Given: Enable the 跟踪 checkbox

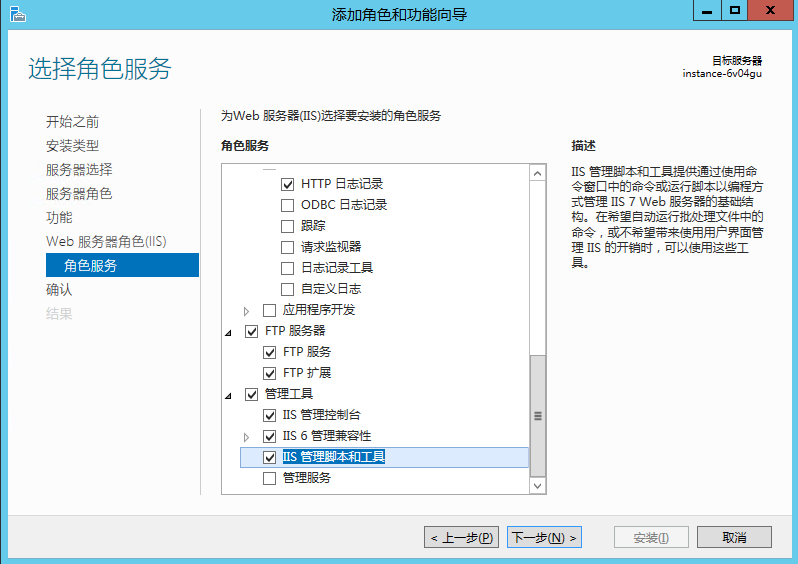Looking at the screenshot, I should [x=288, y=226].
